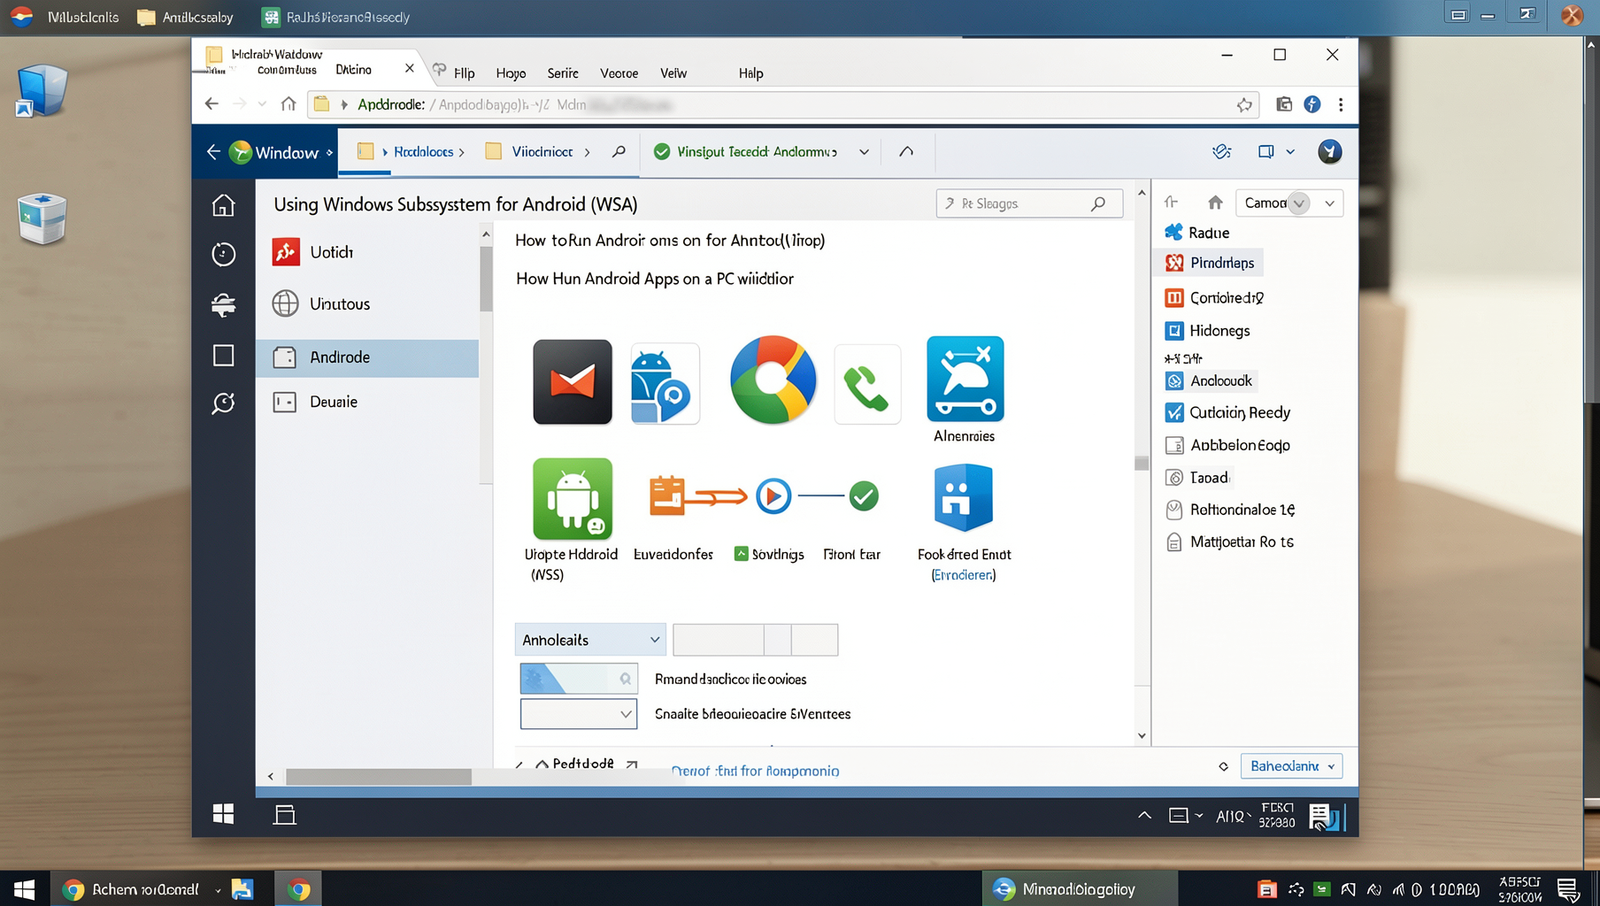Open the outer Windows Start menu
Viewport: 1600px width, 906px height.
pyautogui.click(x=24, y=889)
